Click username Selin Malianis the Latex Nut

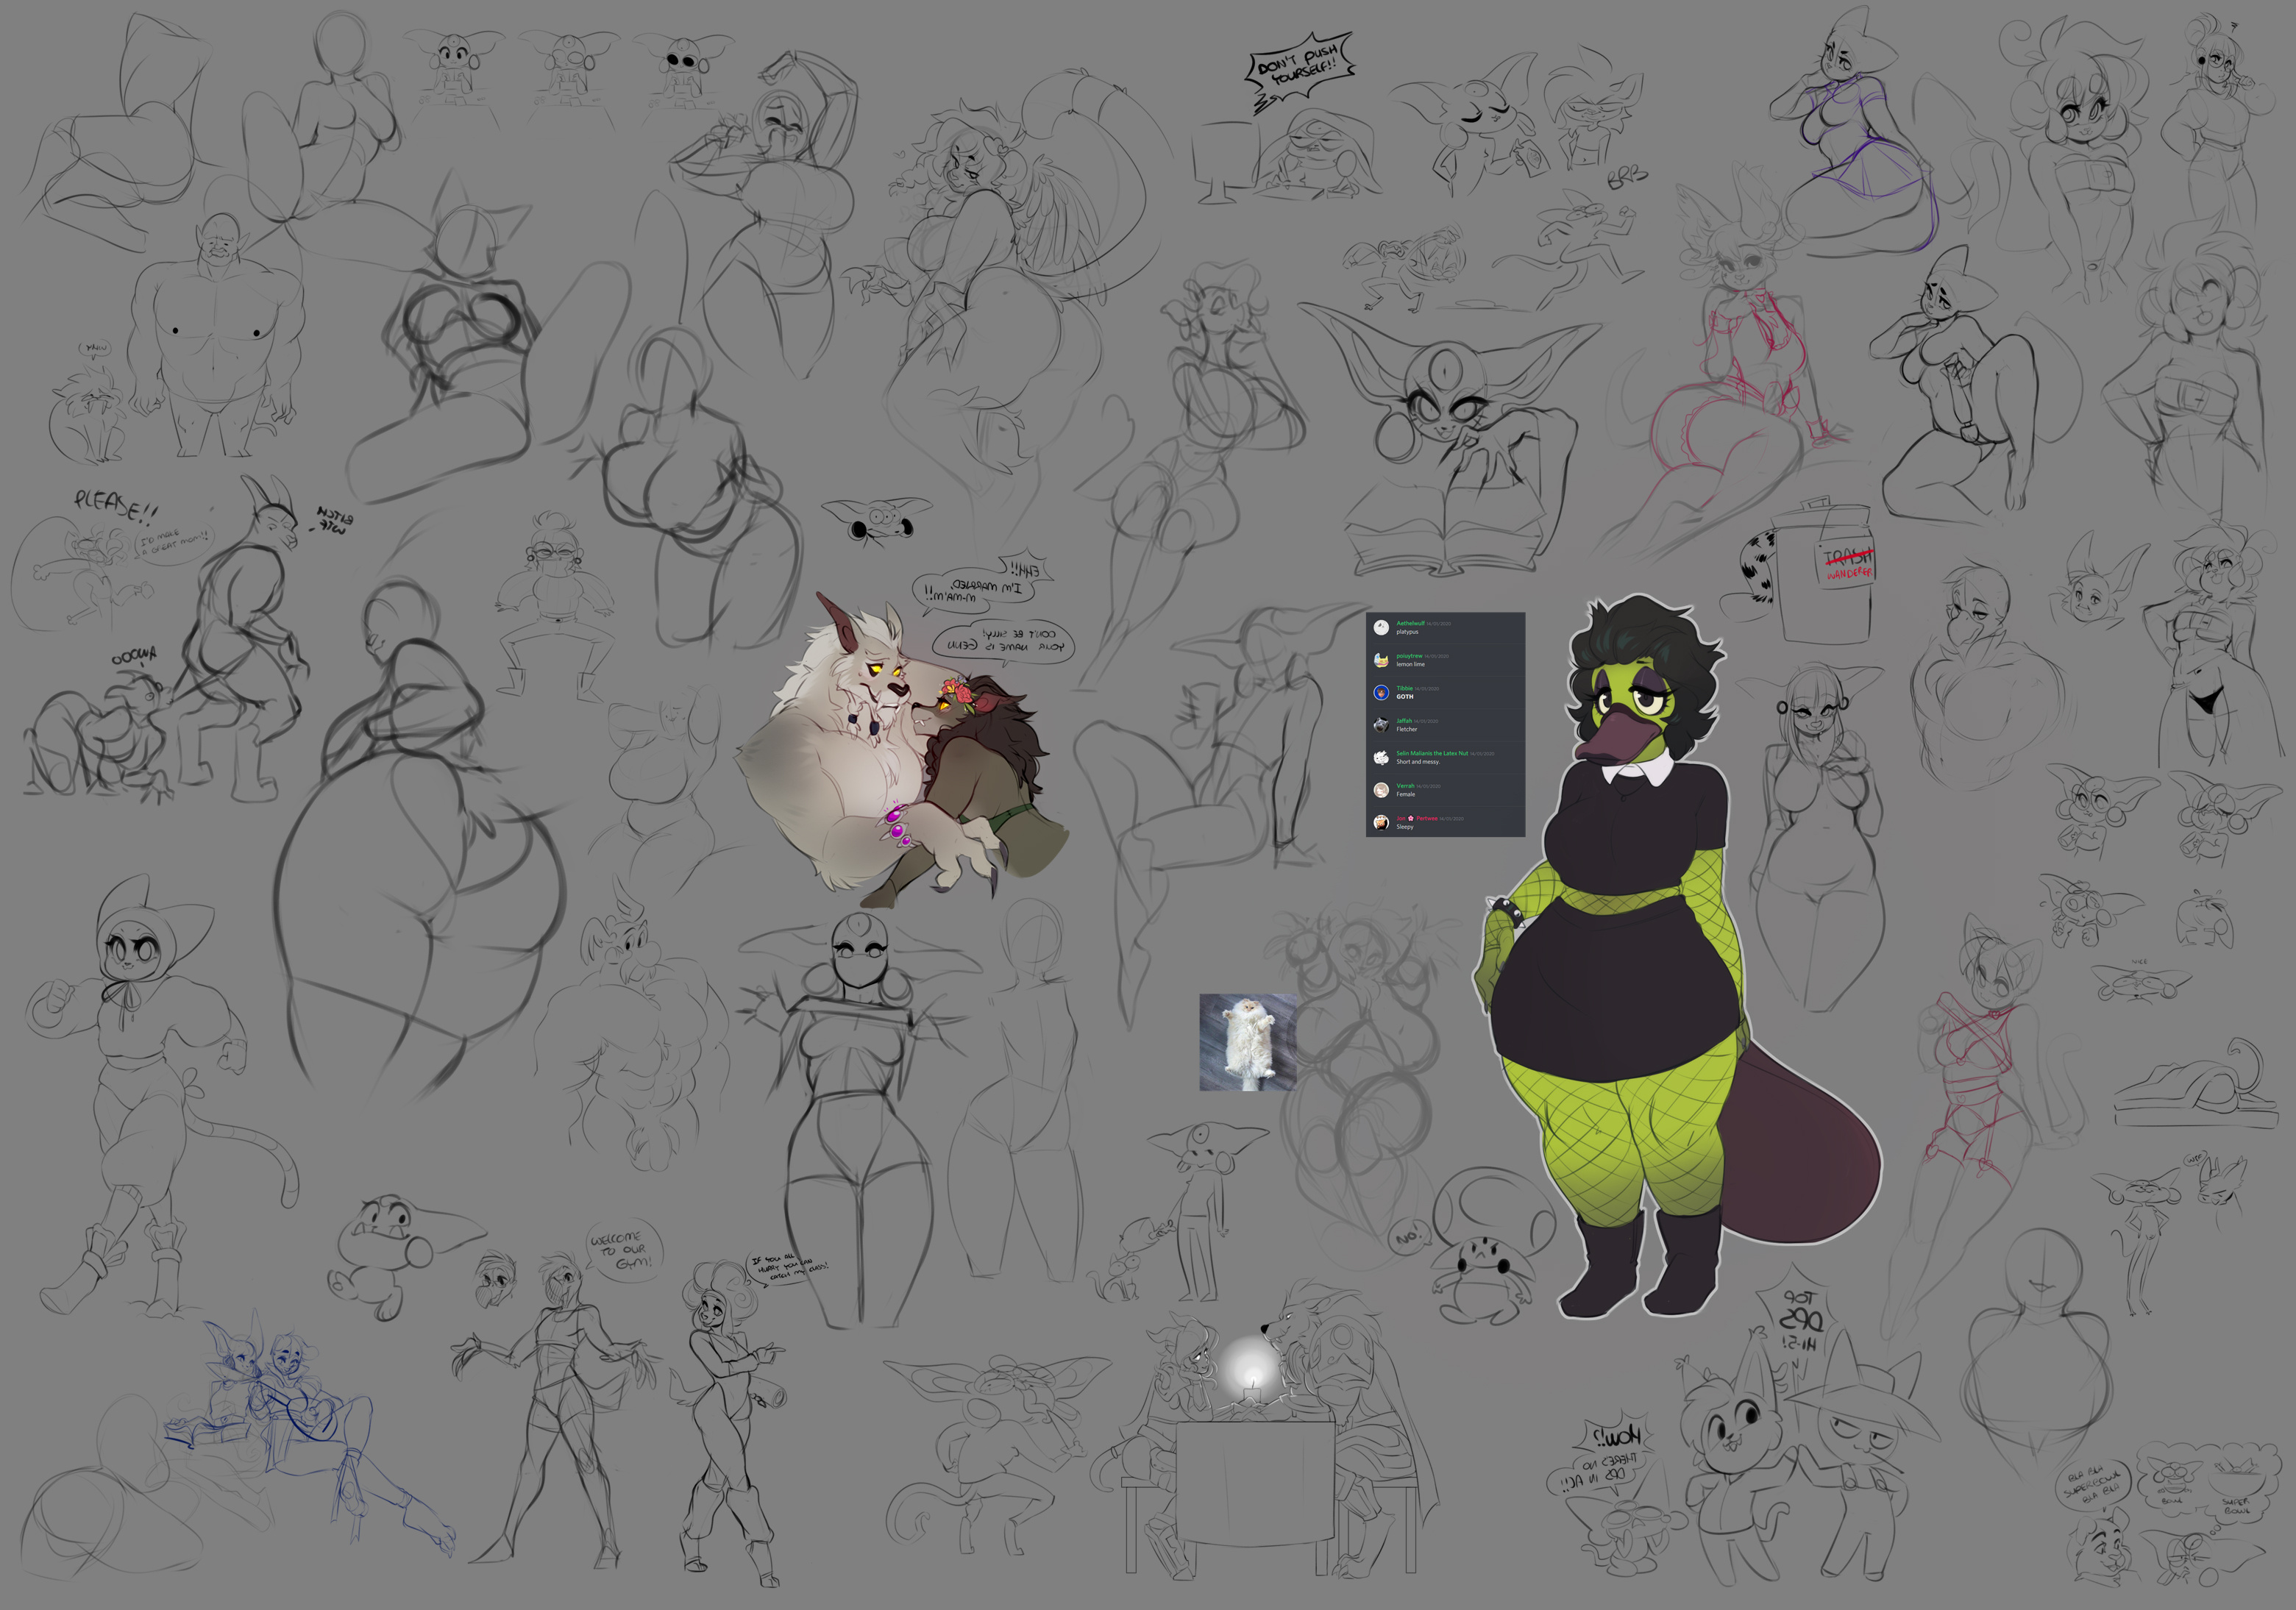[x=1432, y=753]
